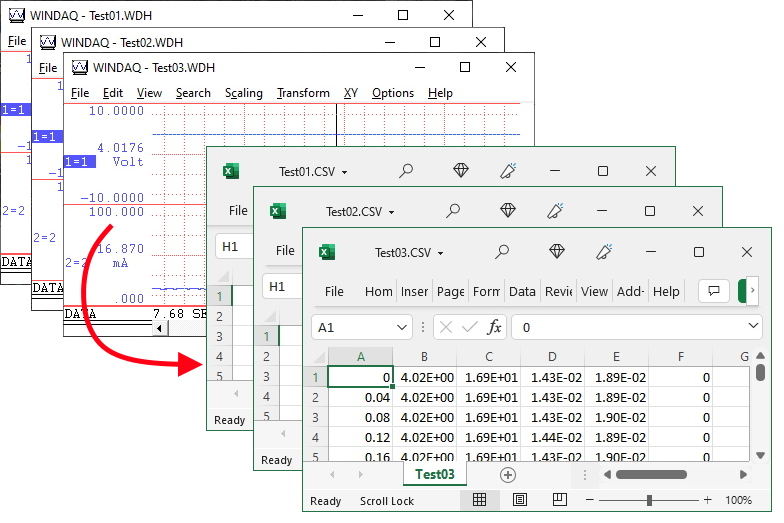Open search in the Test01.CSV title bar
784x523 pixels.
pos(406,171)
